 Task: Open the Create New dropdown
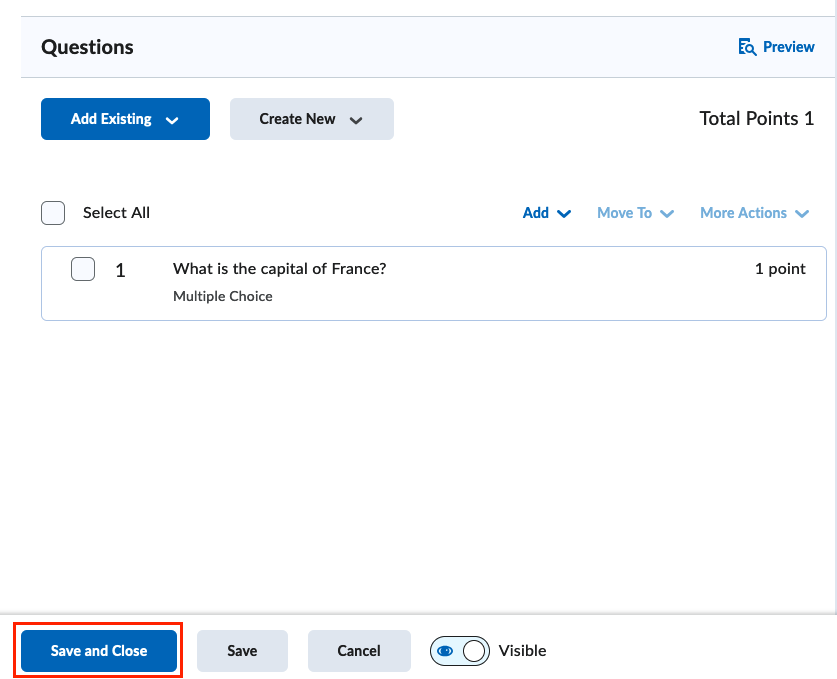tap(312, 119)
